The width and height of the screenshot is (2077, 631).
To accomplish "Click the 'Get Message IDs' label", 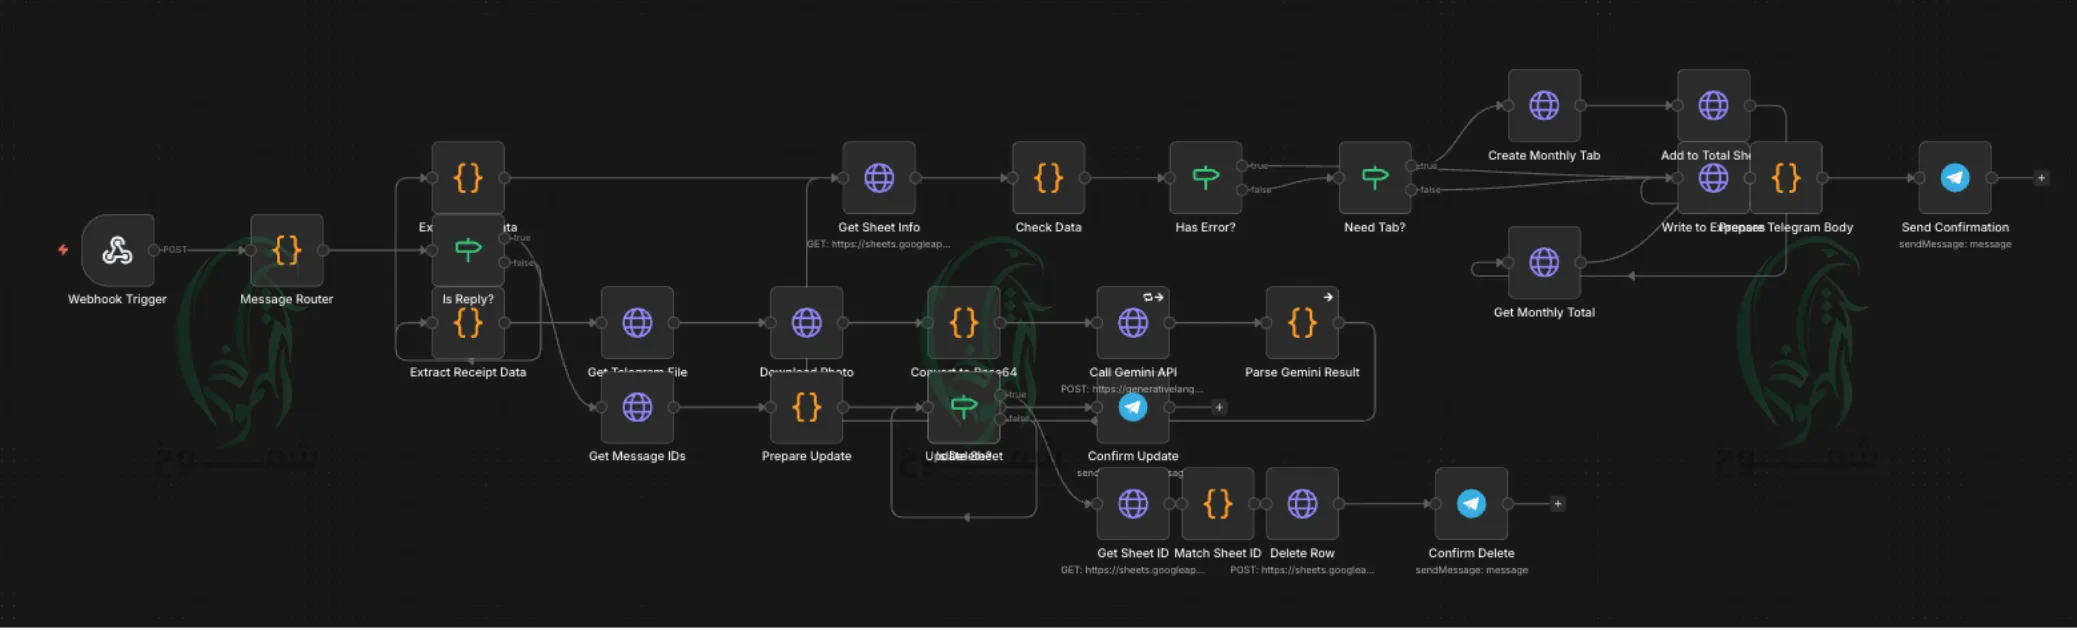I will [637, 456].
